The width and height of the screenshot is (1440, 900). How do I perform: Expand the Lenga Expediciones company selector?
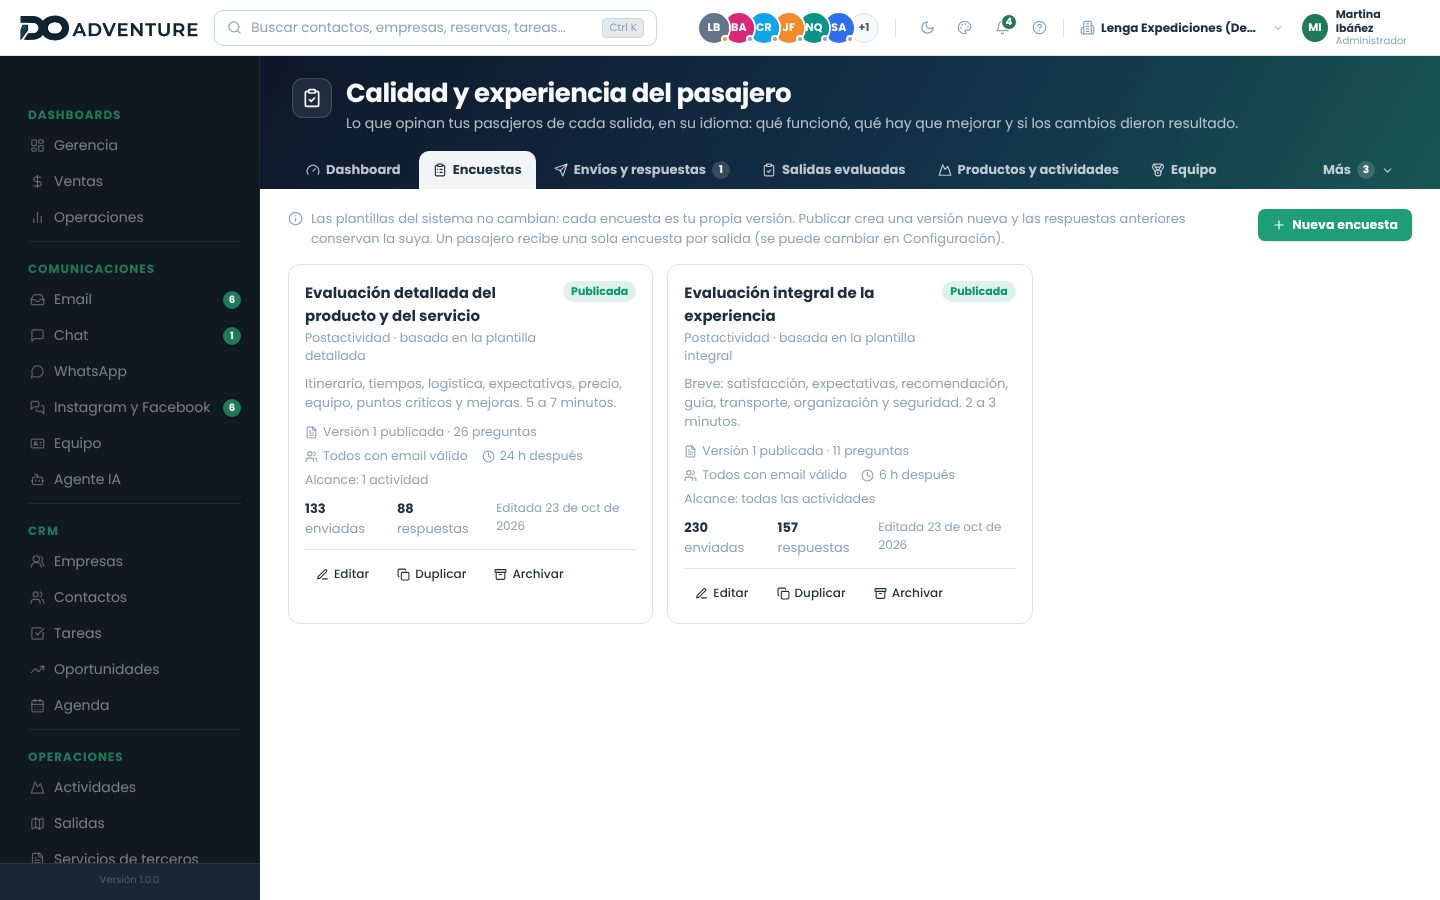click(1180, 28)
